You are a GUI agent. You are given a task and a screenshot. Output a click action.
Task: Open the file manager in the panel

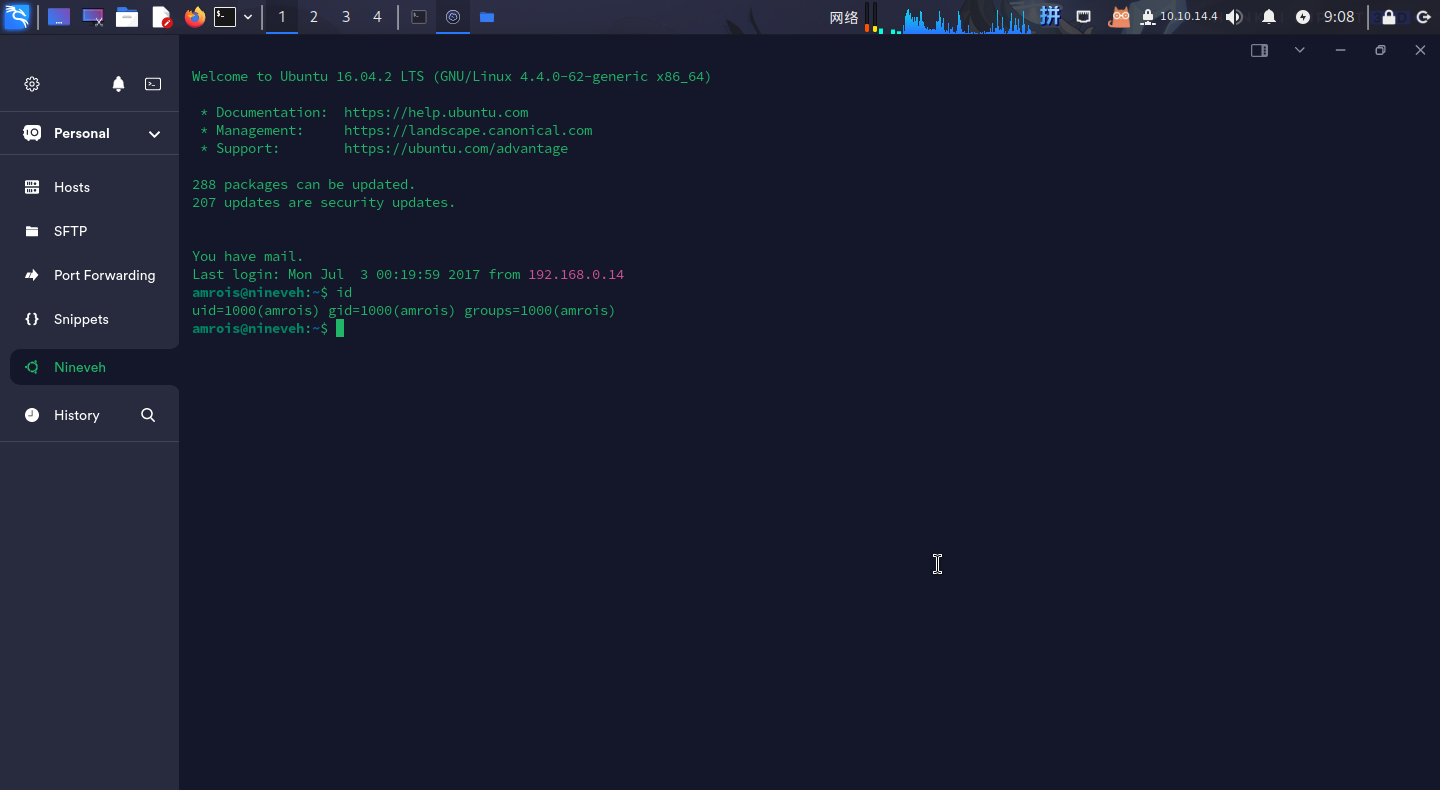[127, 17]
